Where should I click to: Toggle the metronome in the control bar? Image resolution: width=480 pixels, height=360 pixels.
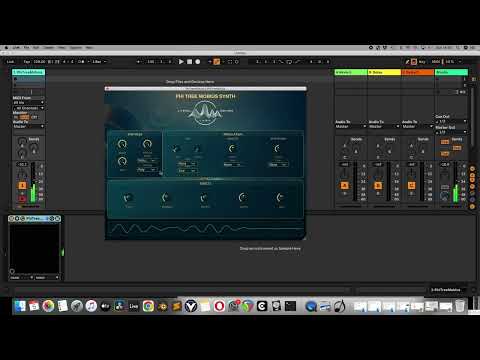point(81,62)
